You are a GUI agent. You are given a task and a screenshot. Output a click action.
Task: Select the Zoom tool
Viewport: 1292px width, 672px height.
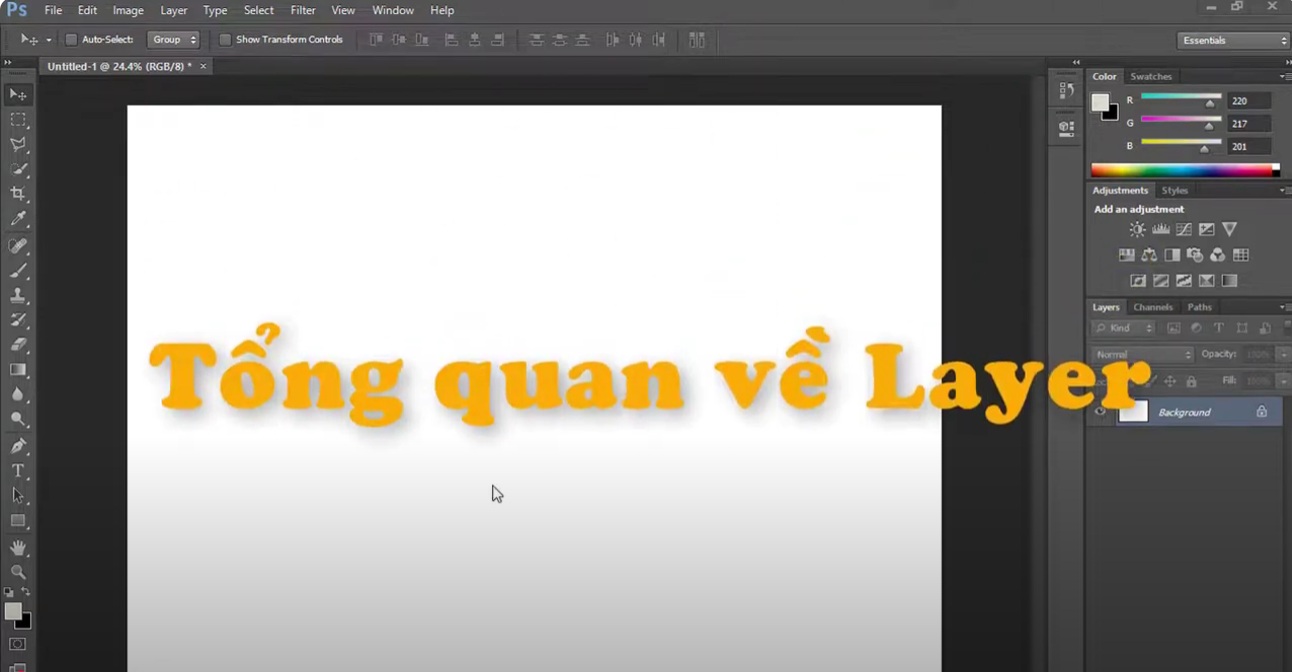18,571
